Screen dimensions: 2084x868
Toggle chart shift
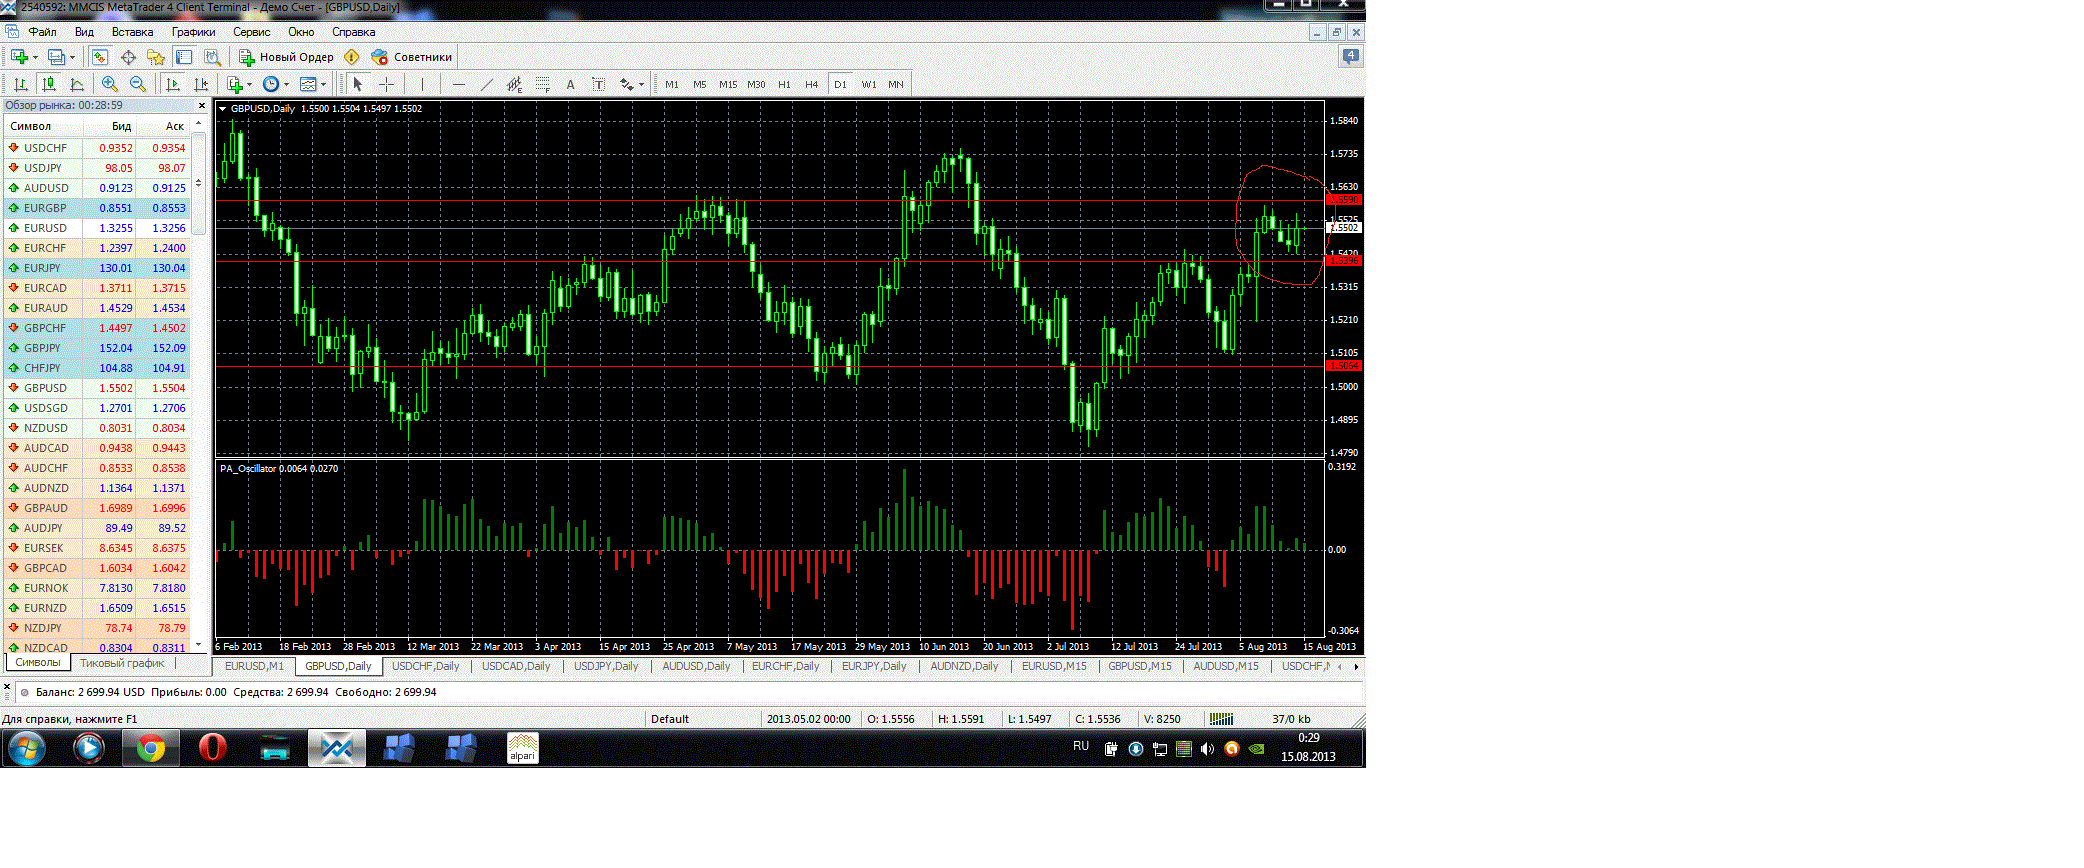(x=201, y=84)
